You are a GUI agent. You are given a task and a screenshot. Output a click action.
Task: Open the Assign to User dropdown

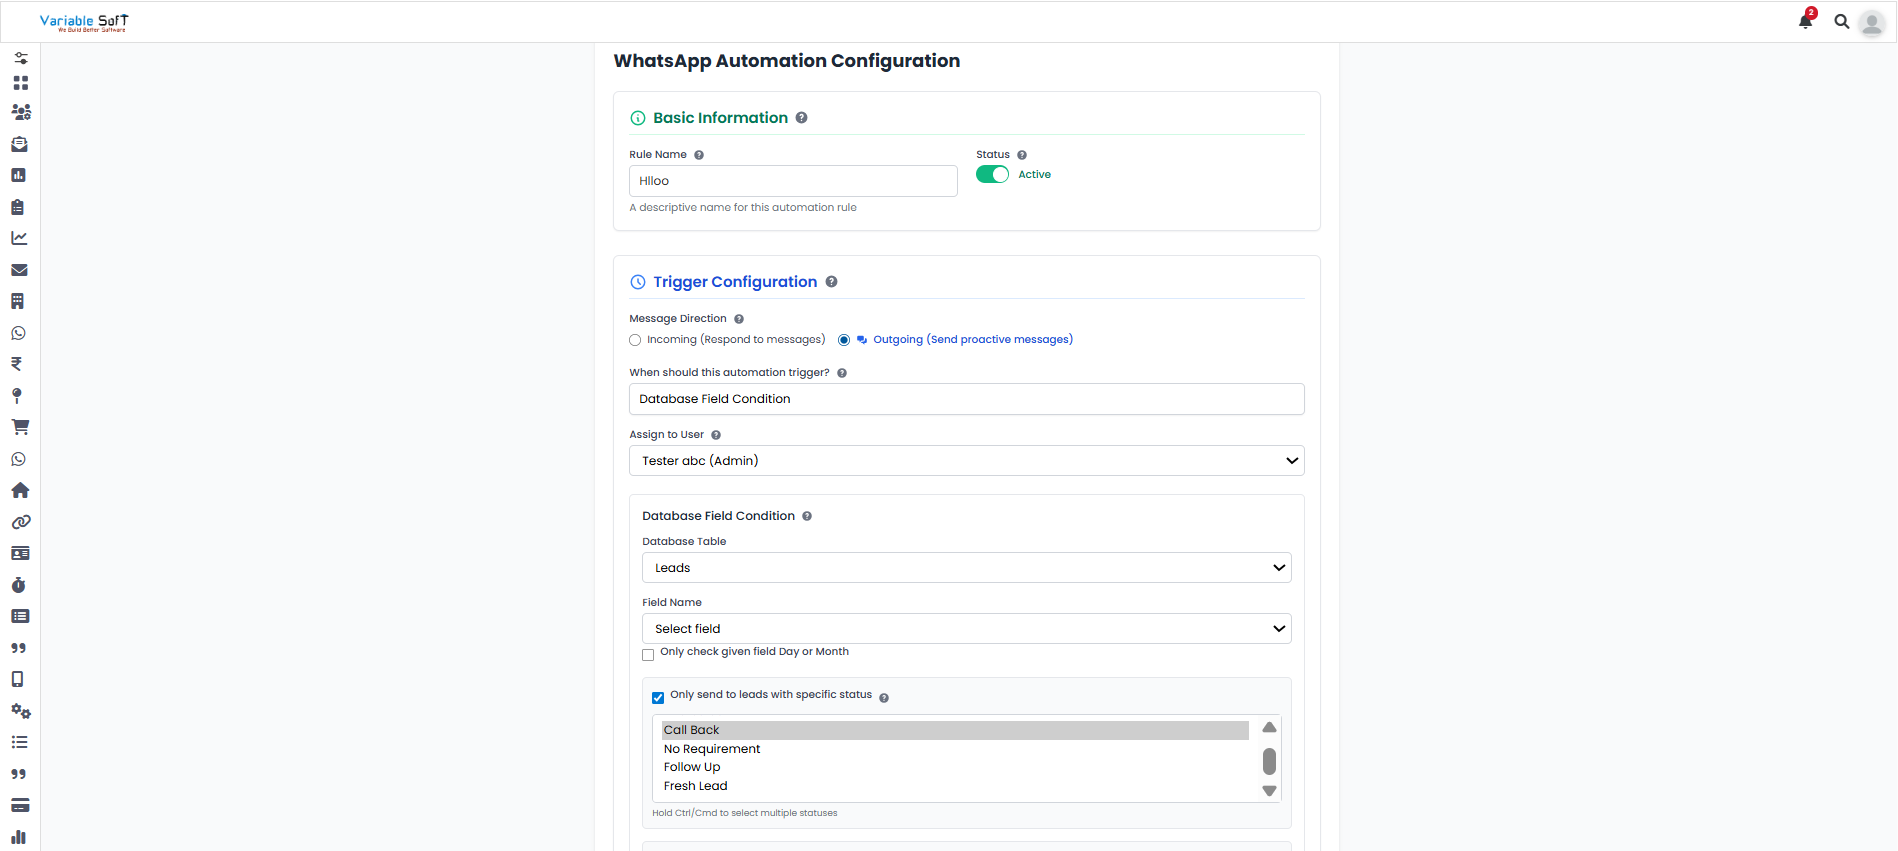[x=966, y=461]
